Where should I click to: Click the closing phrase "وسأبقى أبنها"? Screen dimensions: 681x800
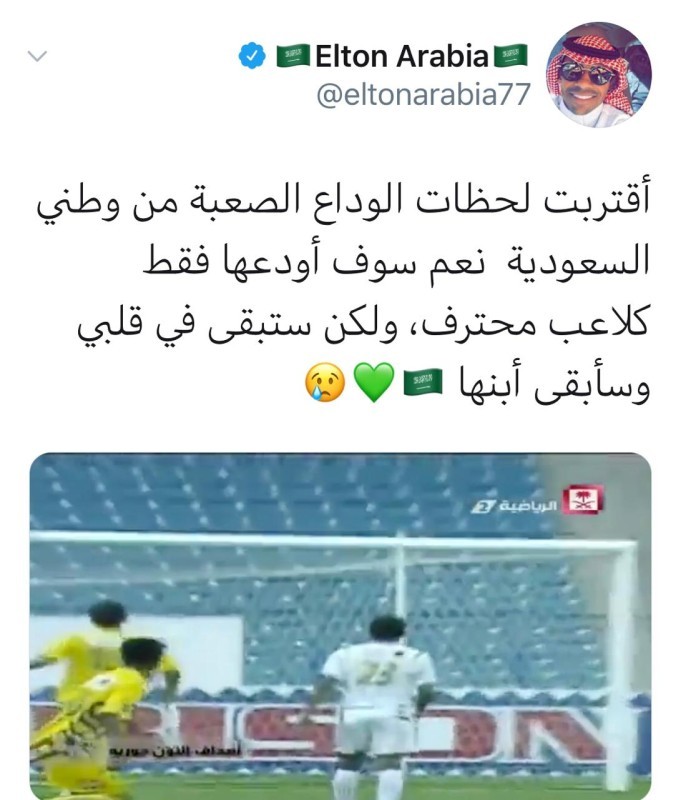[x=554, y=383]
